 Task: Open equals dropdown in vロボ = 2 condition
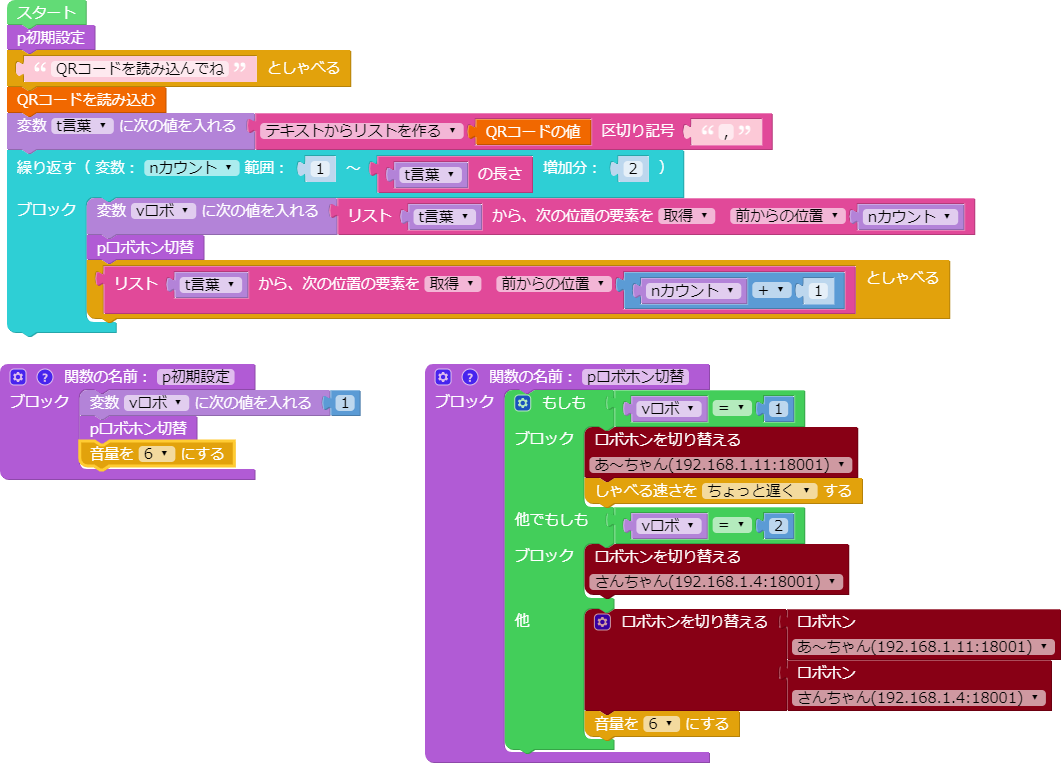(x=732, y=526)
